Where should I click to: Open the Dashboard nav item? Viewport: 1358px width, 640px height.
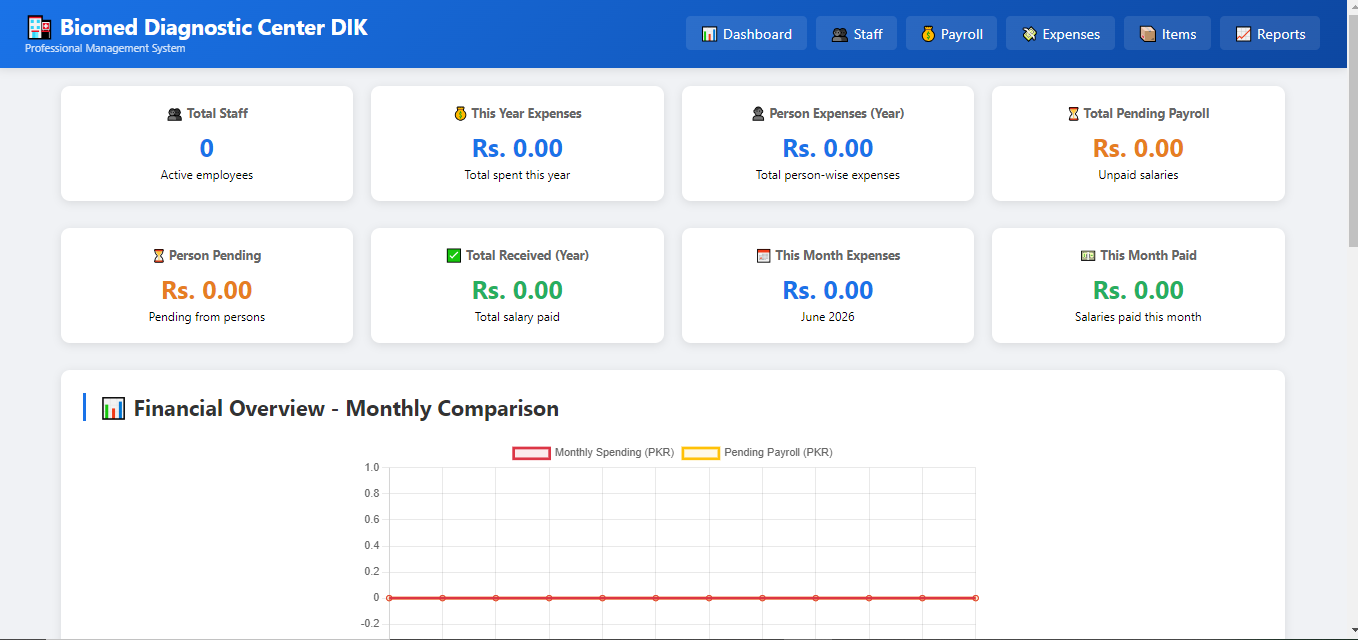coord(746,34)
